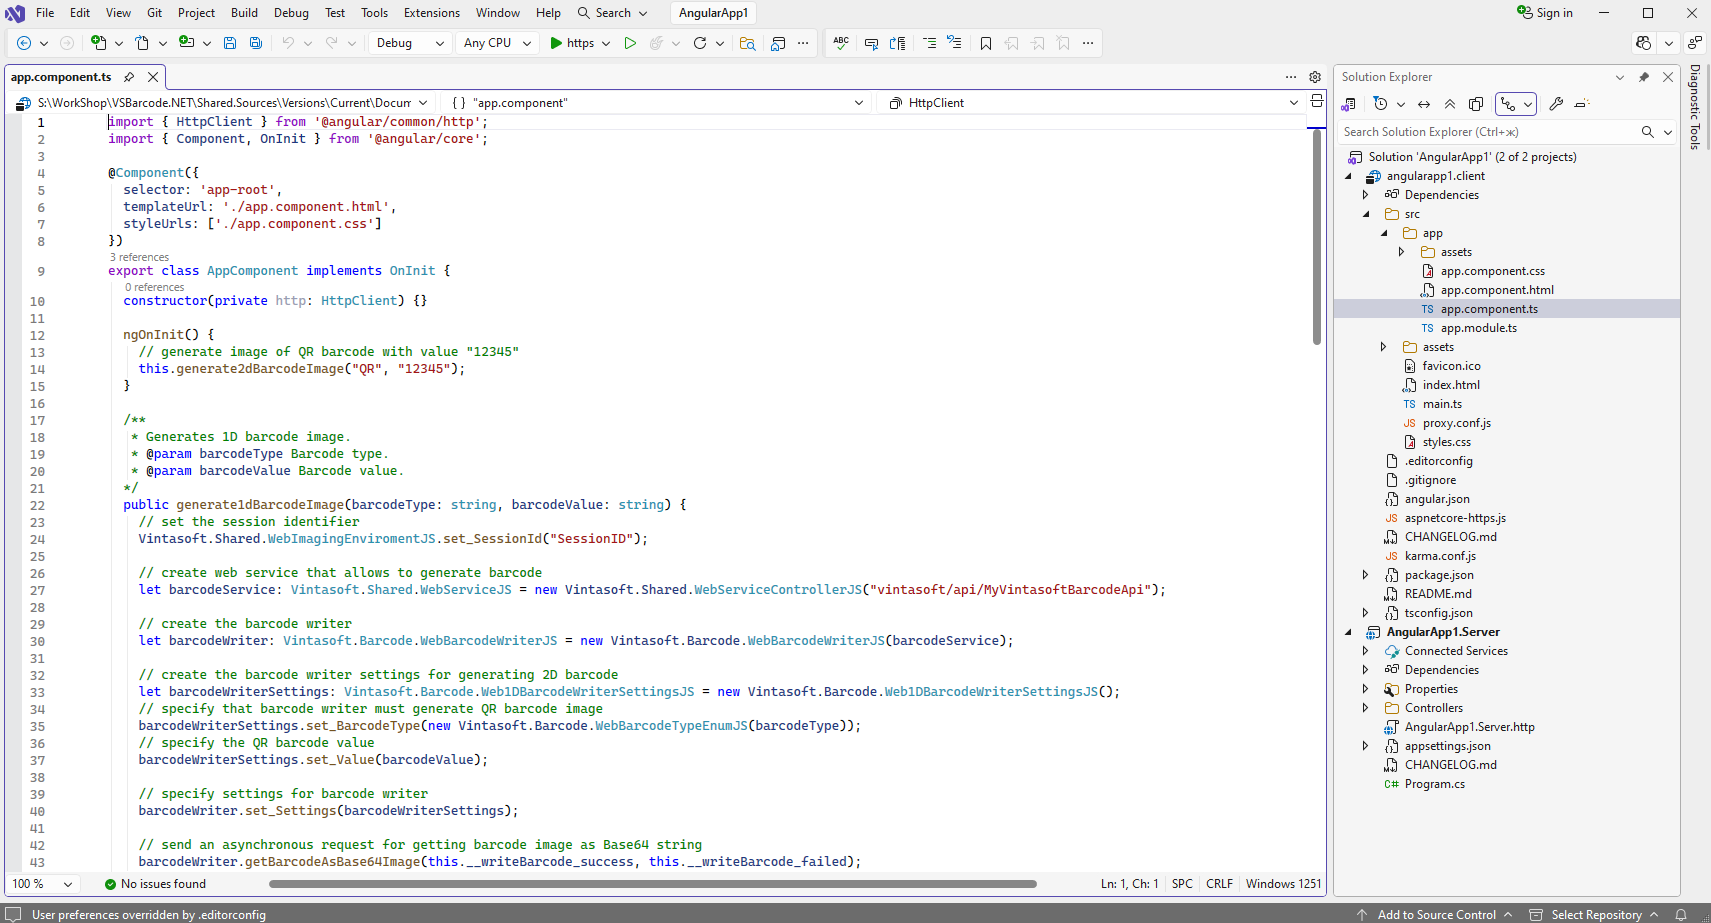The image size is (1711, 923).
Task: Toggle pin on app.component.ts tab
Action: 129,77
